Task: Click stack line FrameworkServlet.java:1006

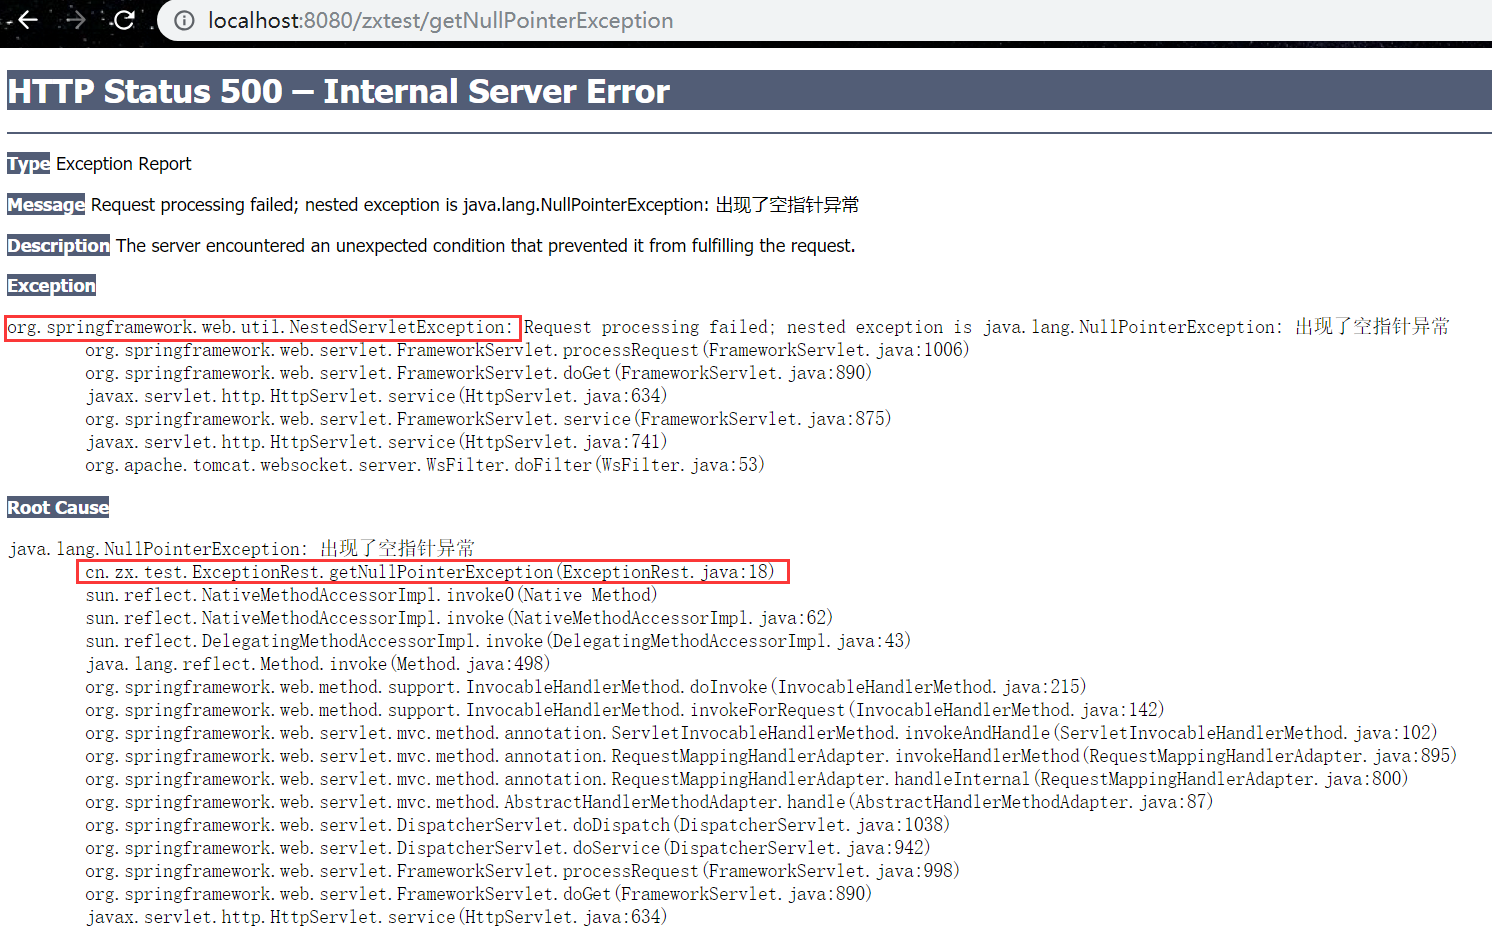Action: (x=527, y=350)
